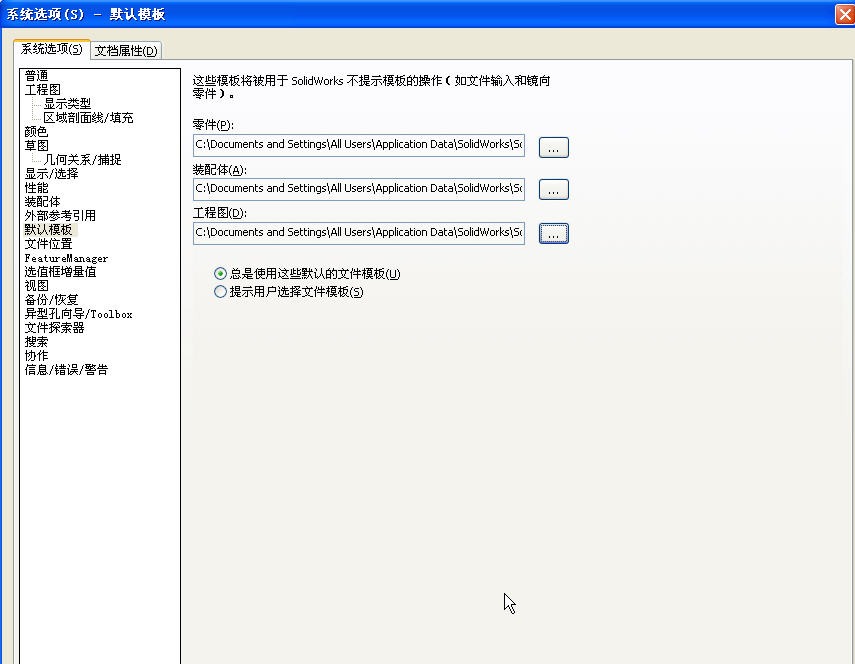Select 提示用户选择文件模板 radio option

click(221, 292)
